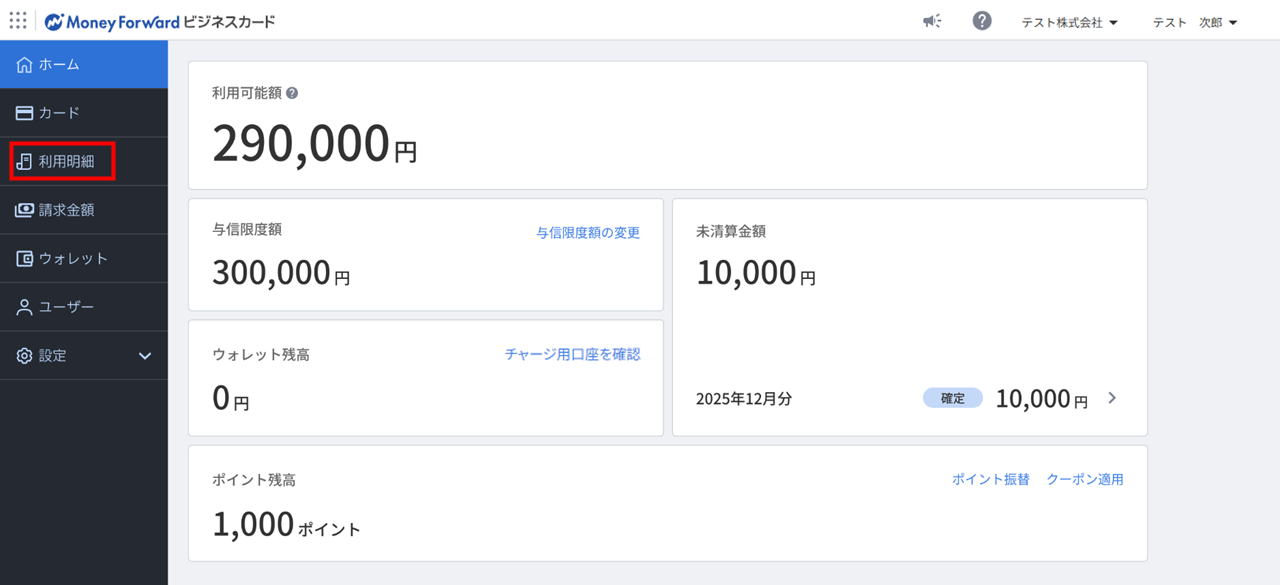The image size is (1280, 585).
Task: Open announcements megaphone icon
Action: (932, 21)
